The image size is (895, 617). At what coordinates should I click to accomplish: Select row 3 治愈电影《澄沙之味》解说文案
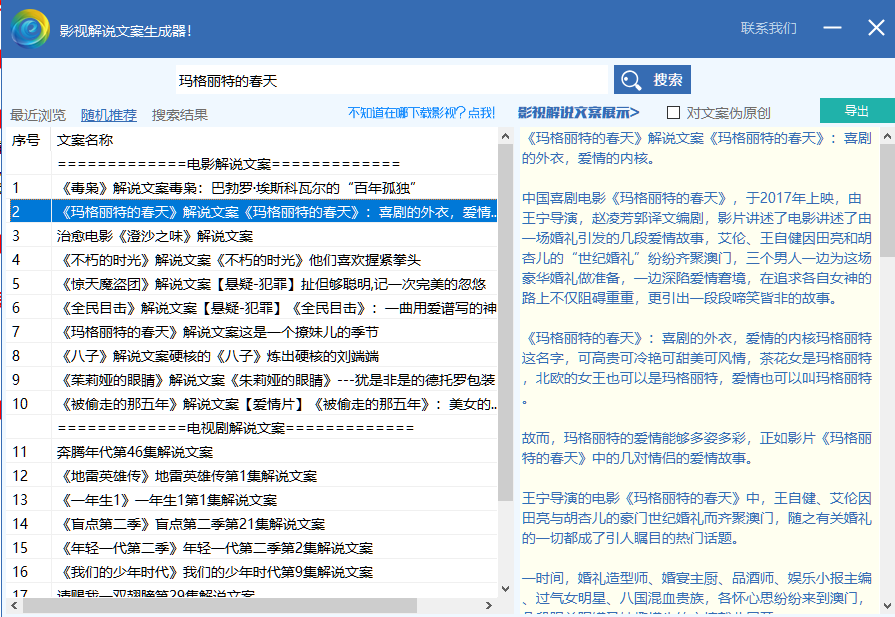pyautogui.click(x=253, y=236)
